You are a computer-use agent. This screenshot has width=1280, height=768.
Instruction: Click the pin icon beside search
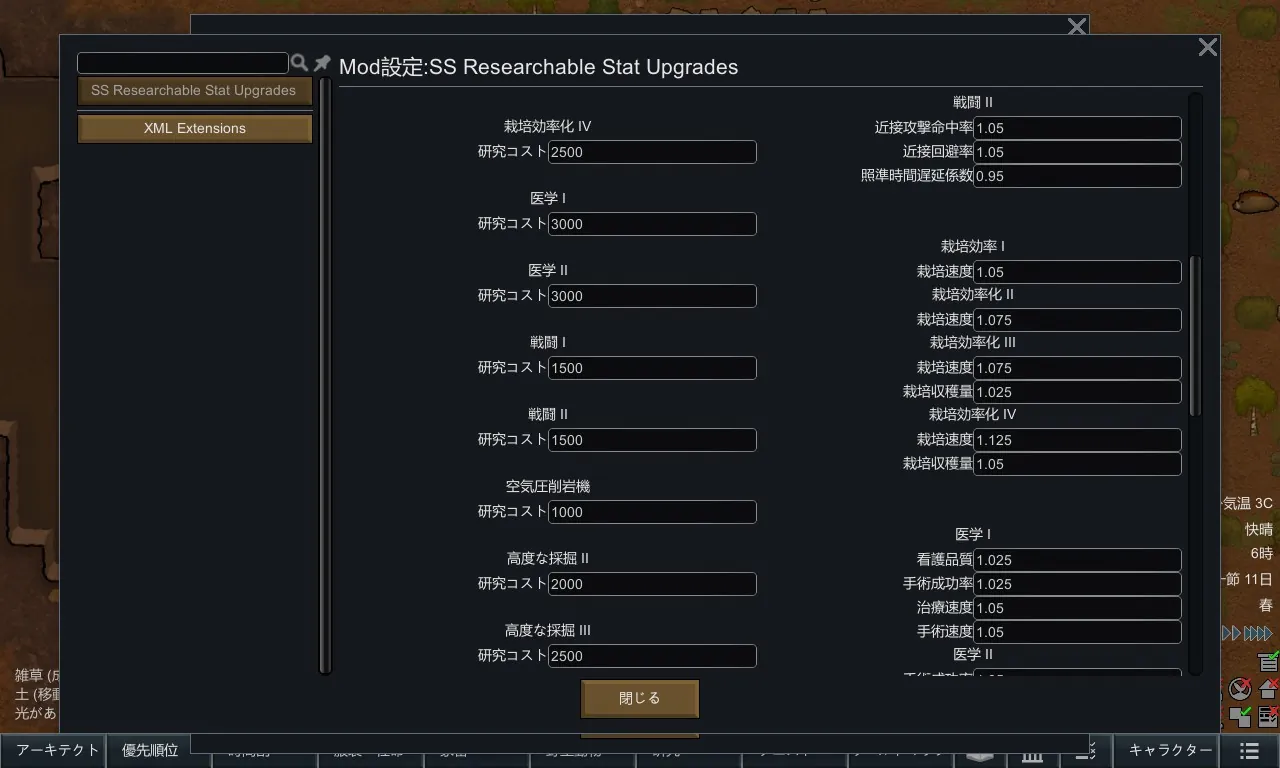[x=322, y=63]
